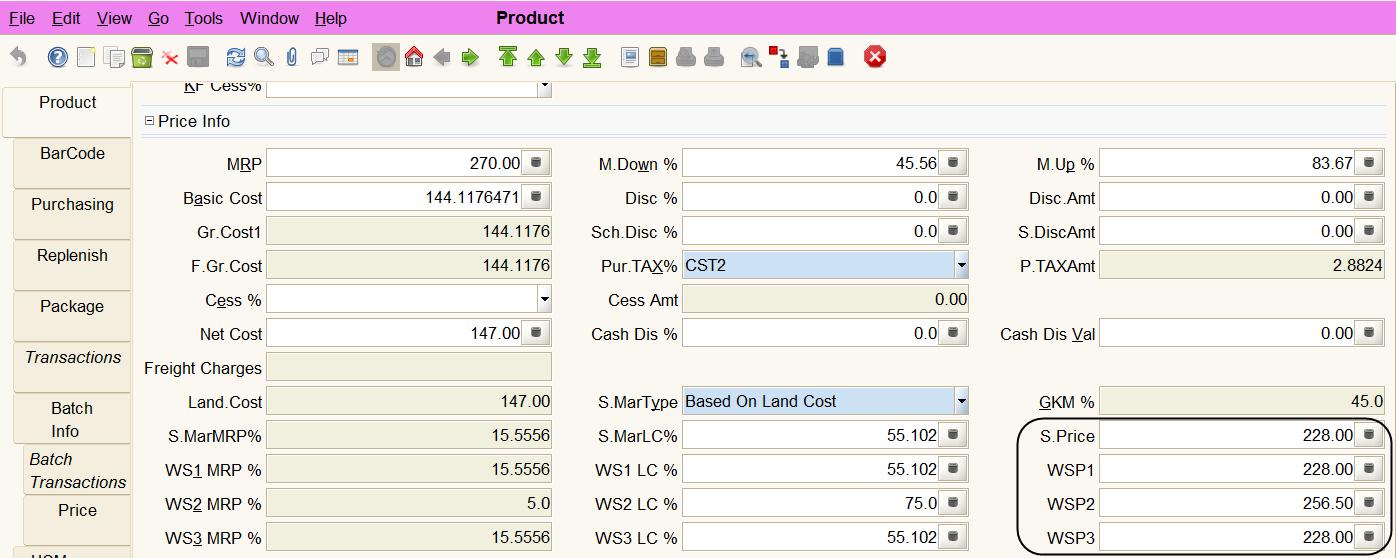Create a new record with the blank page icon
Image resolution: width=1396 pixels, height=558 pixels.
point(86,57)
